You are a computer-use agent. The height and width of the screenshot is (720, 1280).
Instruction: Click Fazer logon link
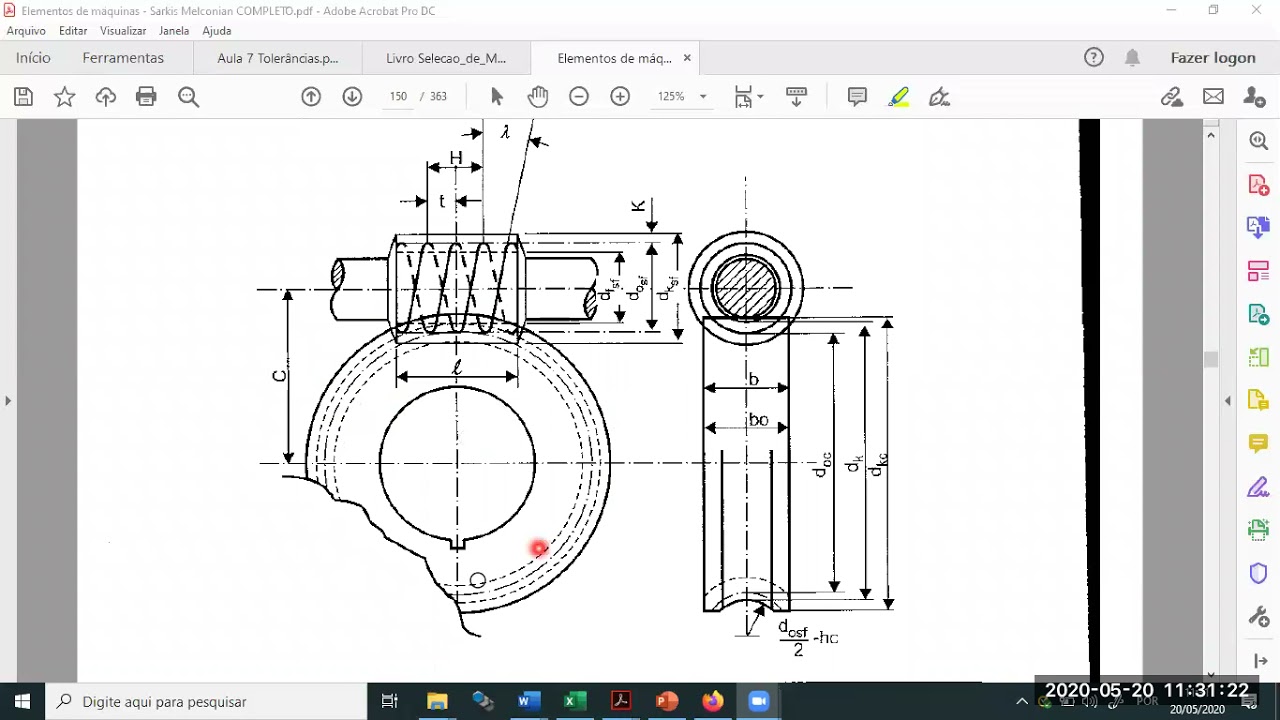tap(1213, 58)
